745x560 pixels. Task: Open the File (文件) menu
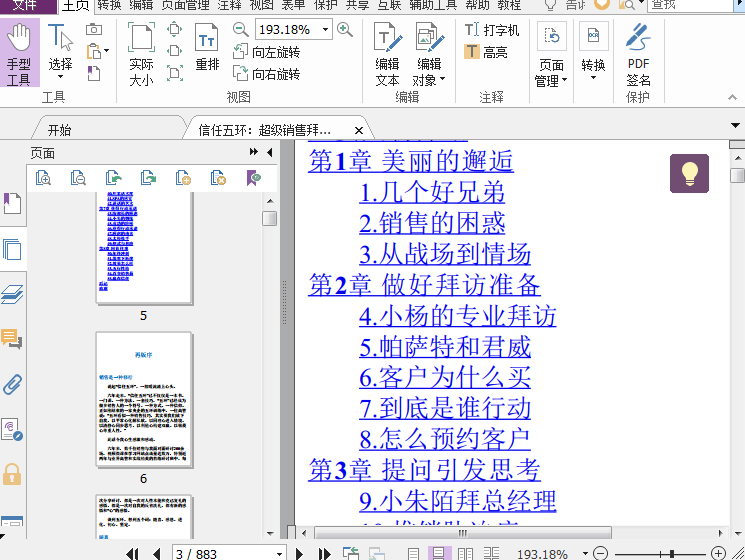point(25,5)
